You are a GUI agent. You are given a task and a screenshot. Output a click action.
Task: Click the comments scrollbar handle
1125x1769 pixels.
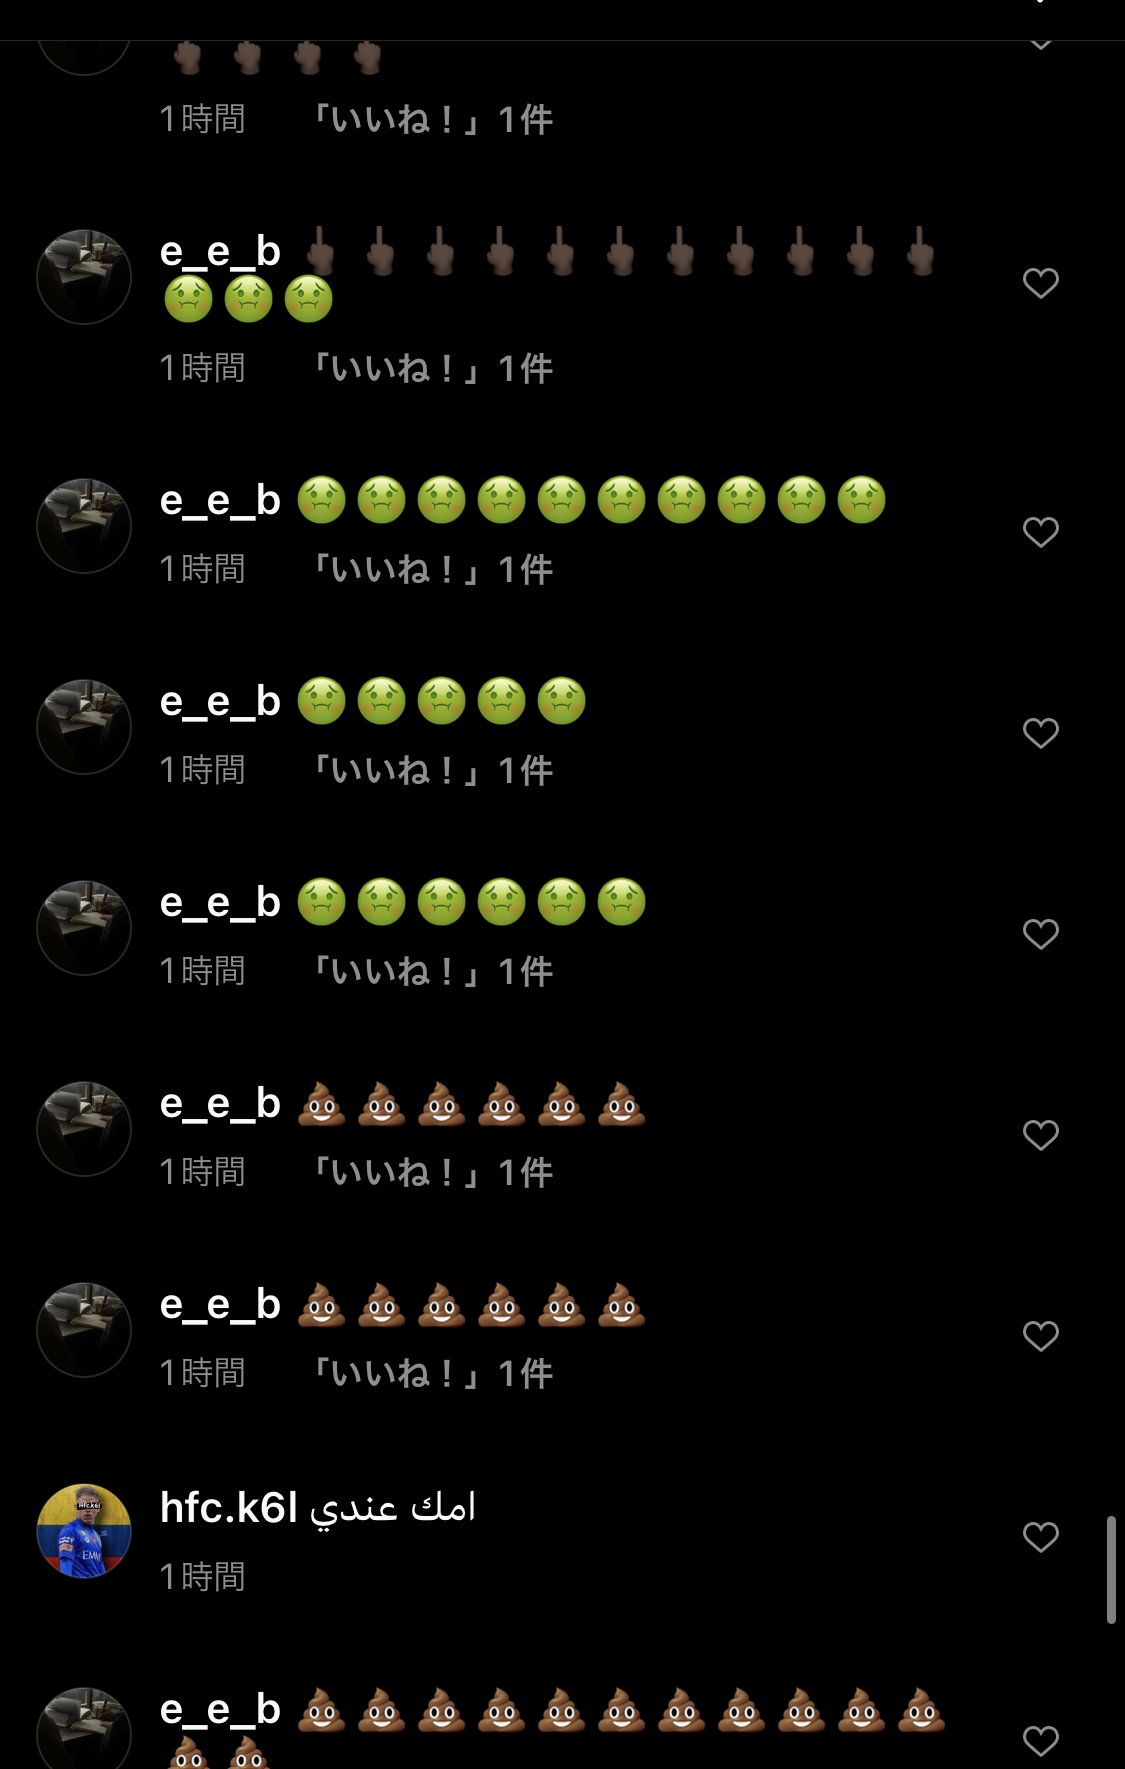[1111, 1570]
